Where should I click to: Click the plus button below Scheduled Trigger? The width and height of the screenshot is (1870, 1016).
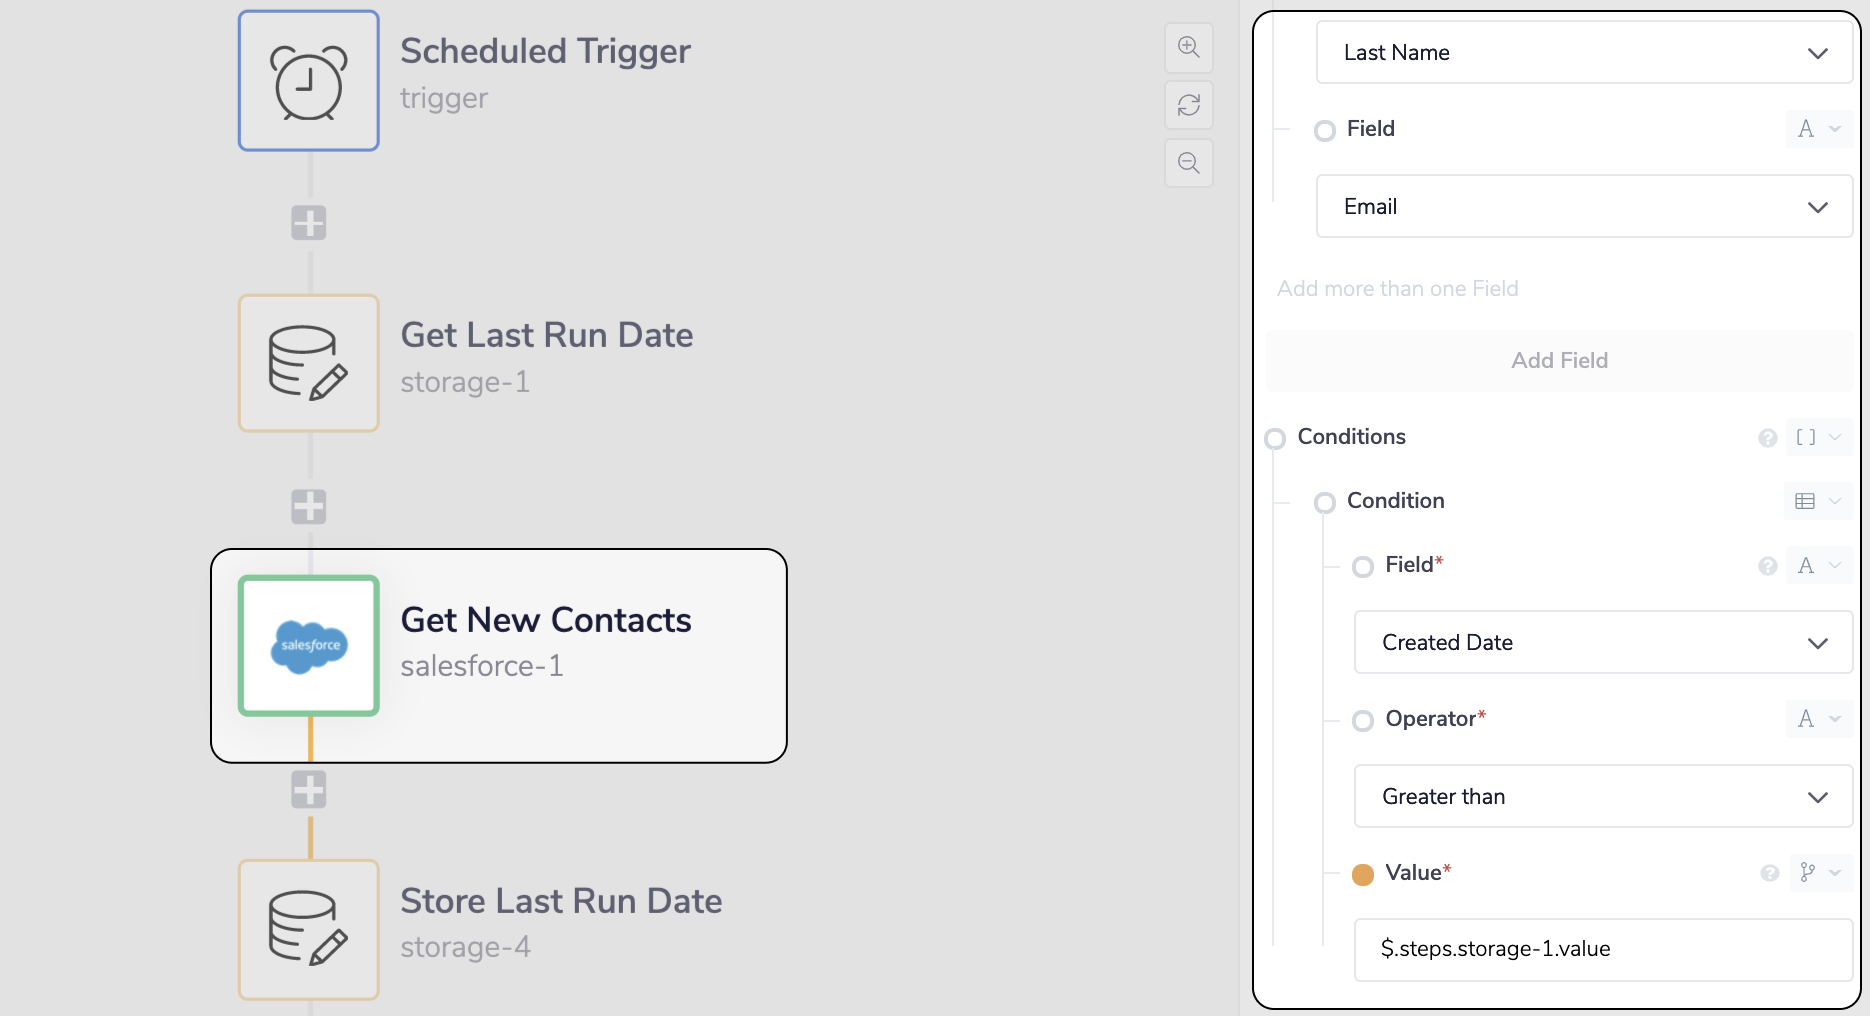tap(308, 223)
